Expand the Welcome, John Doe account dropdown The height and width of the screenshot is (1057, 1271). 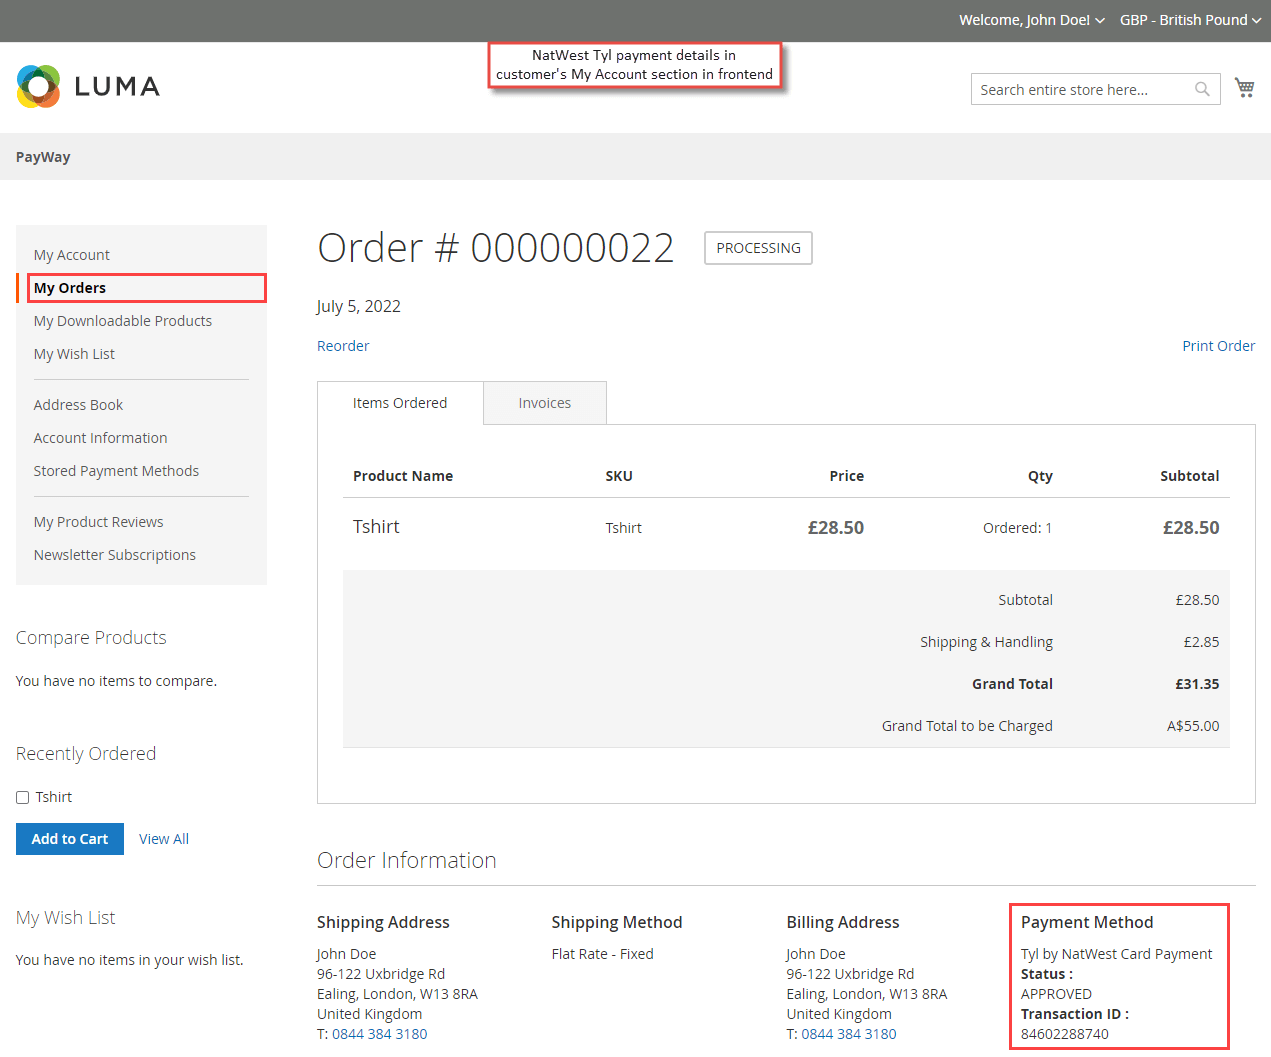pyautogui.click(x=1031, y=20)
